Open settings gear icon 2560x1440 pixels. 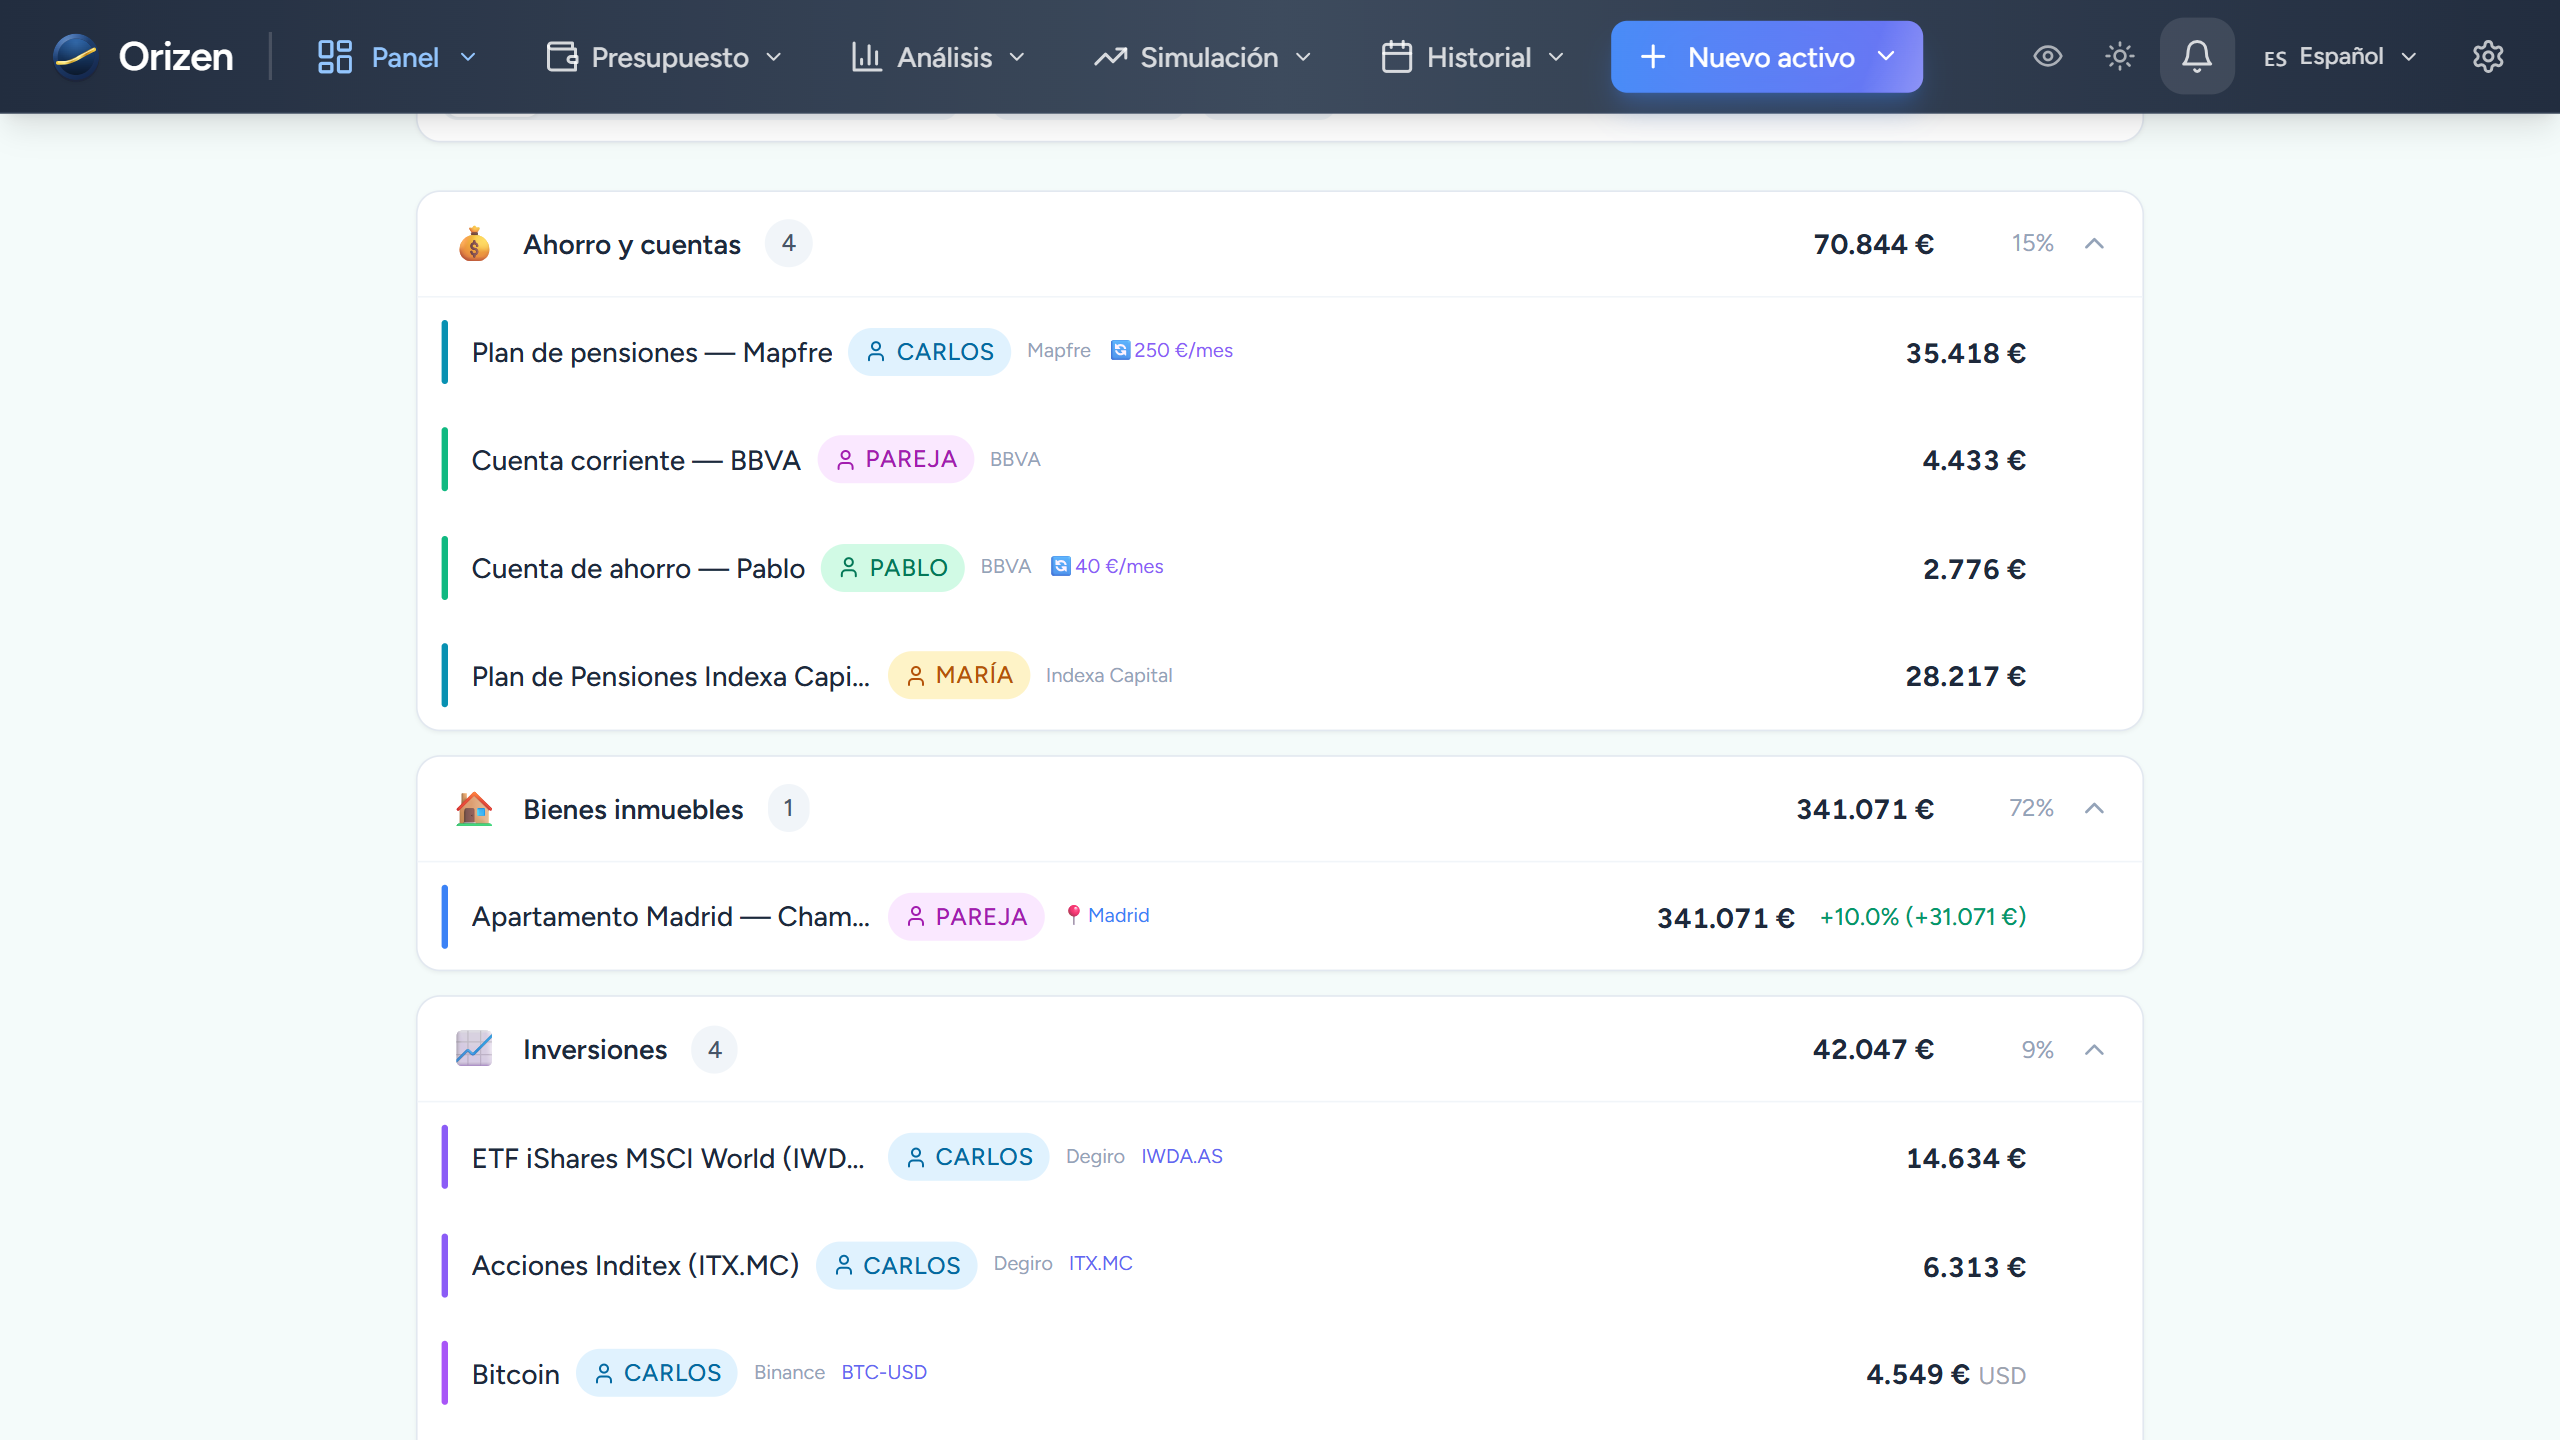tap(2487, 56)
